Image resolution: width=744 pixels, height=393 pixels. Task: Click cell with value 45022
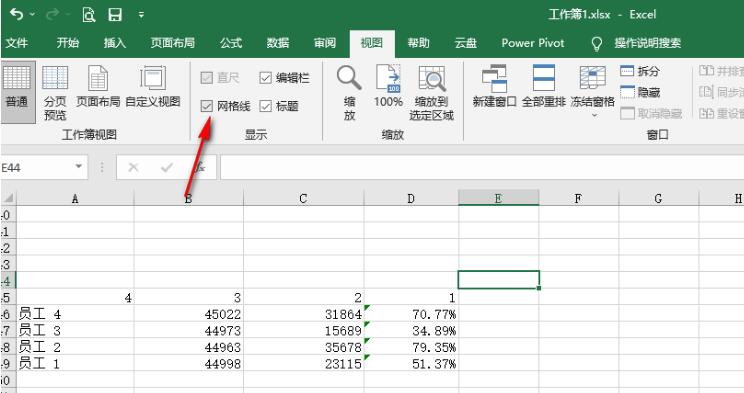click(189, 314)
